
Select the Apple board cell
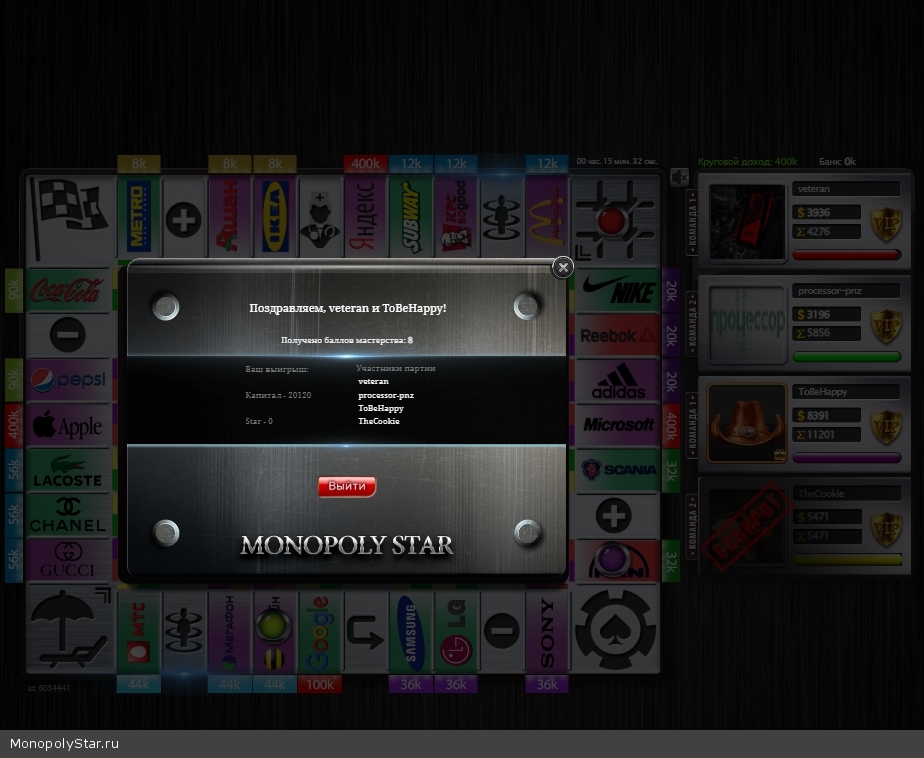[x=68, y=425]
